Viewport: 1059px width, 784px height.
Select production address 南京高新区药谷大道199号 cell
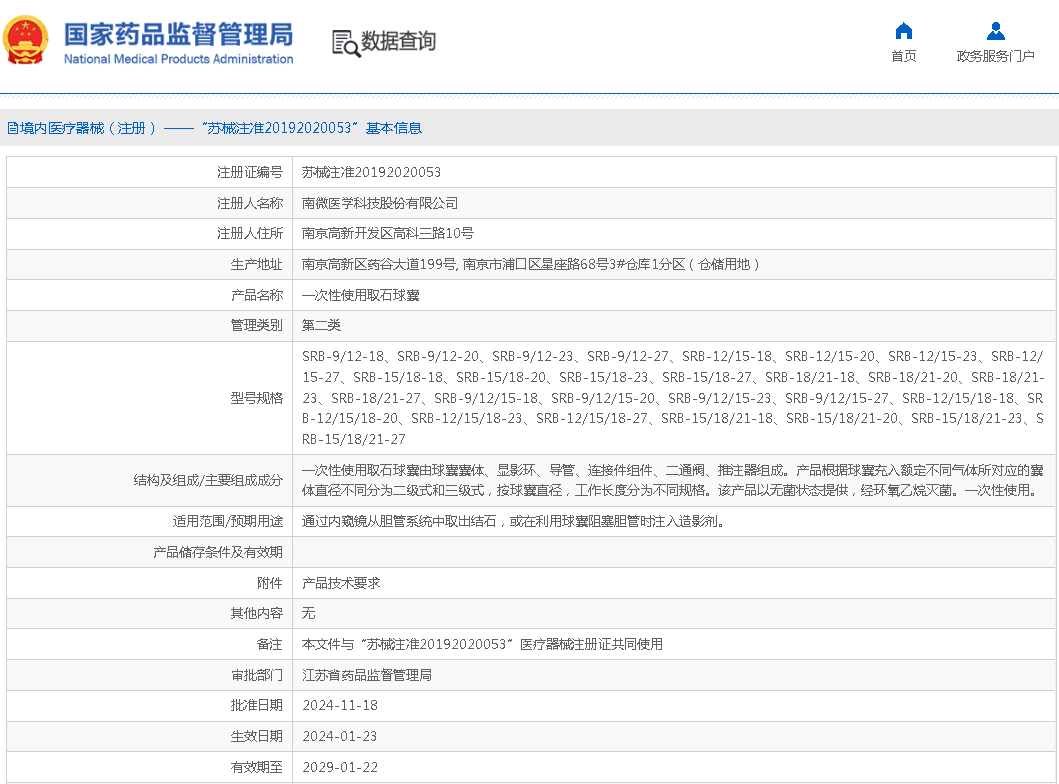(530, 265)
